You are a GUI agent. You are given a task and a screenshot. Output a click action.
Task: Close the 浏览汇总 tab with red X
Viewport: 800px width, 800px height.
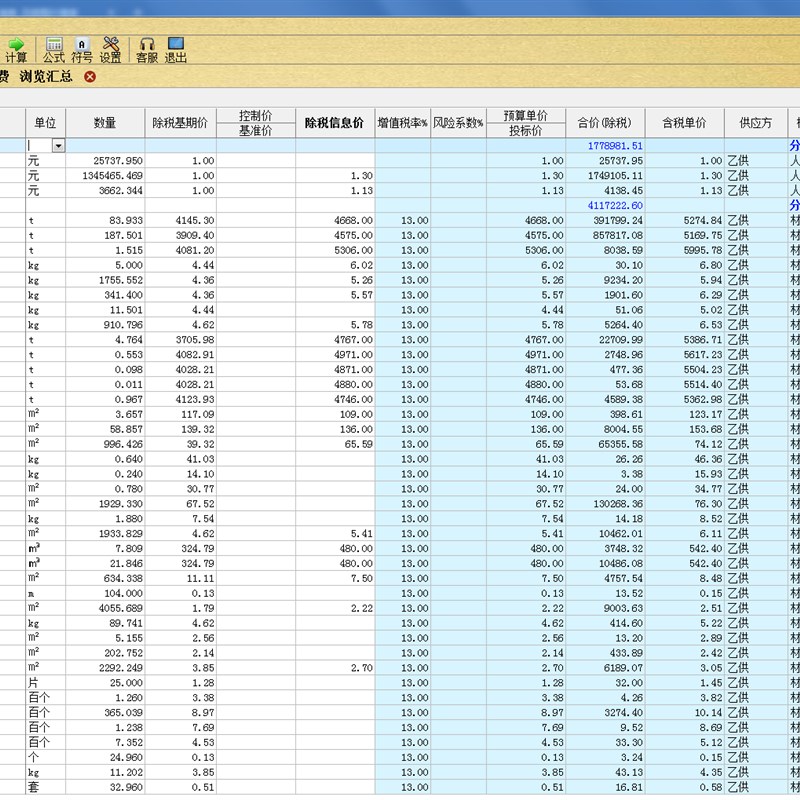(x=90, y=77)
